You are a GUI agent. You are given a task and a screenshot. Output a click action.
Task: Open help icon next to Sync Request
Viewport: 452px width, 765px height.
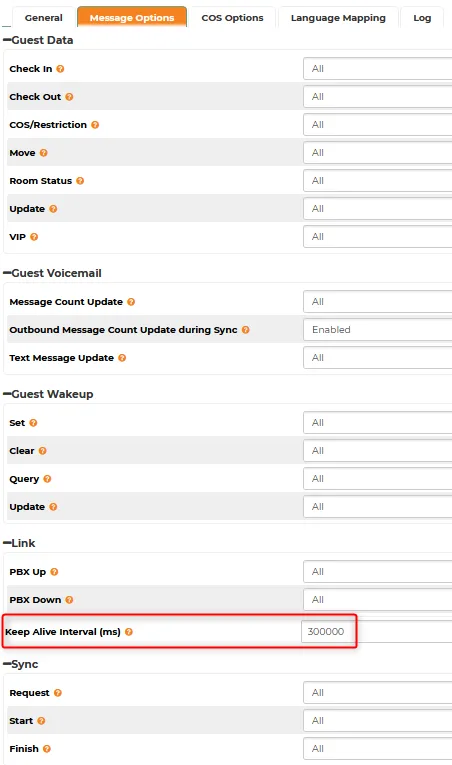[x=58, y=693]
